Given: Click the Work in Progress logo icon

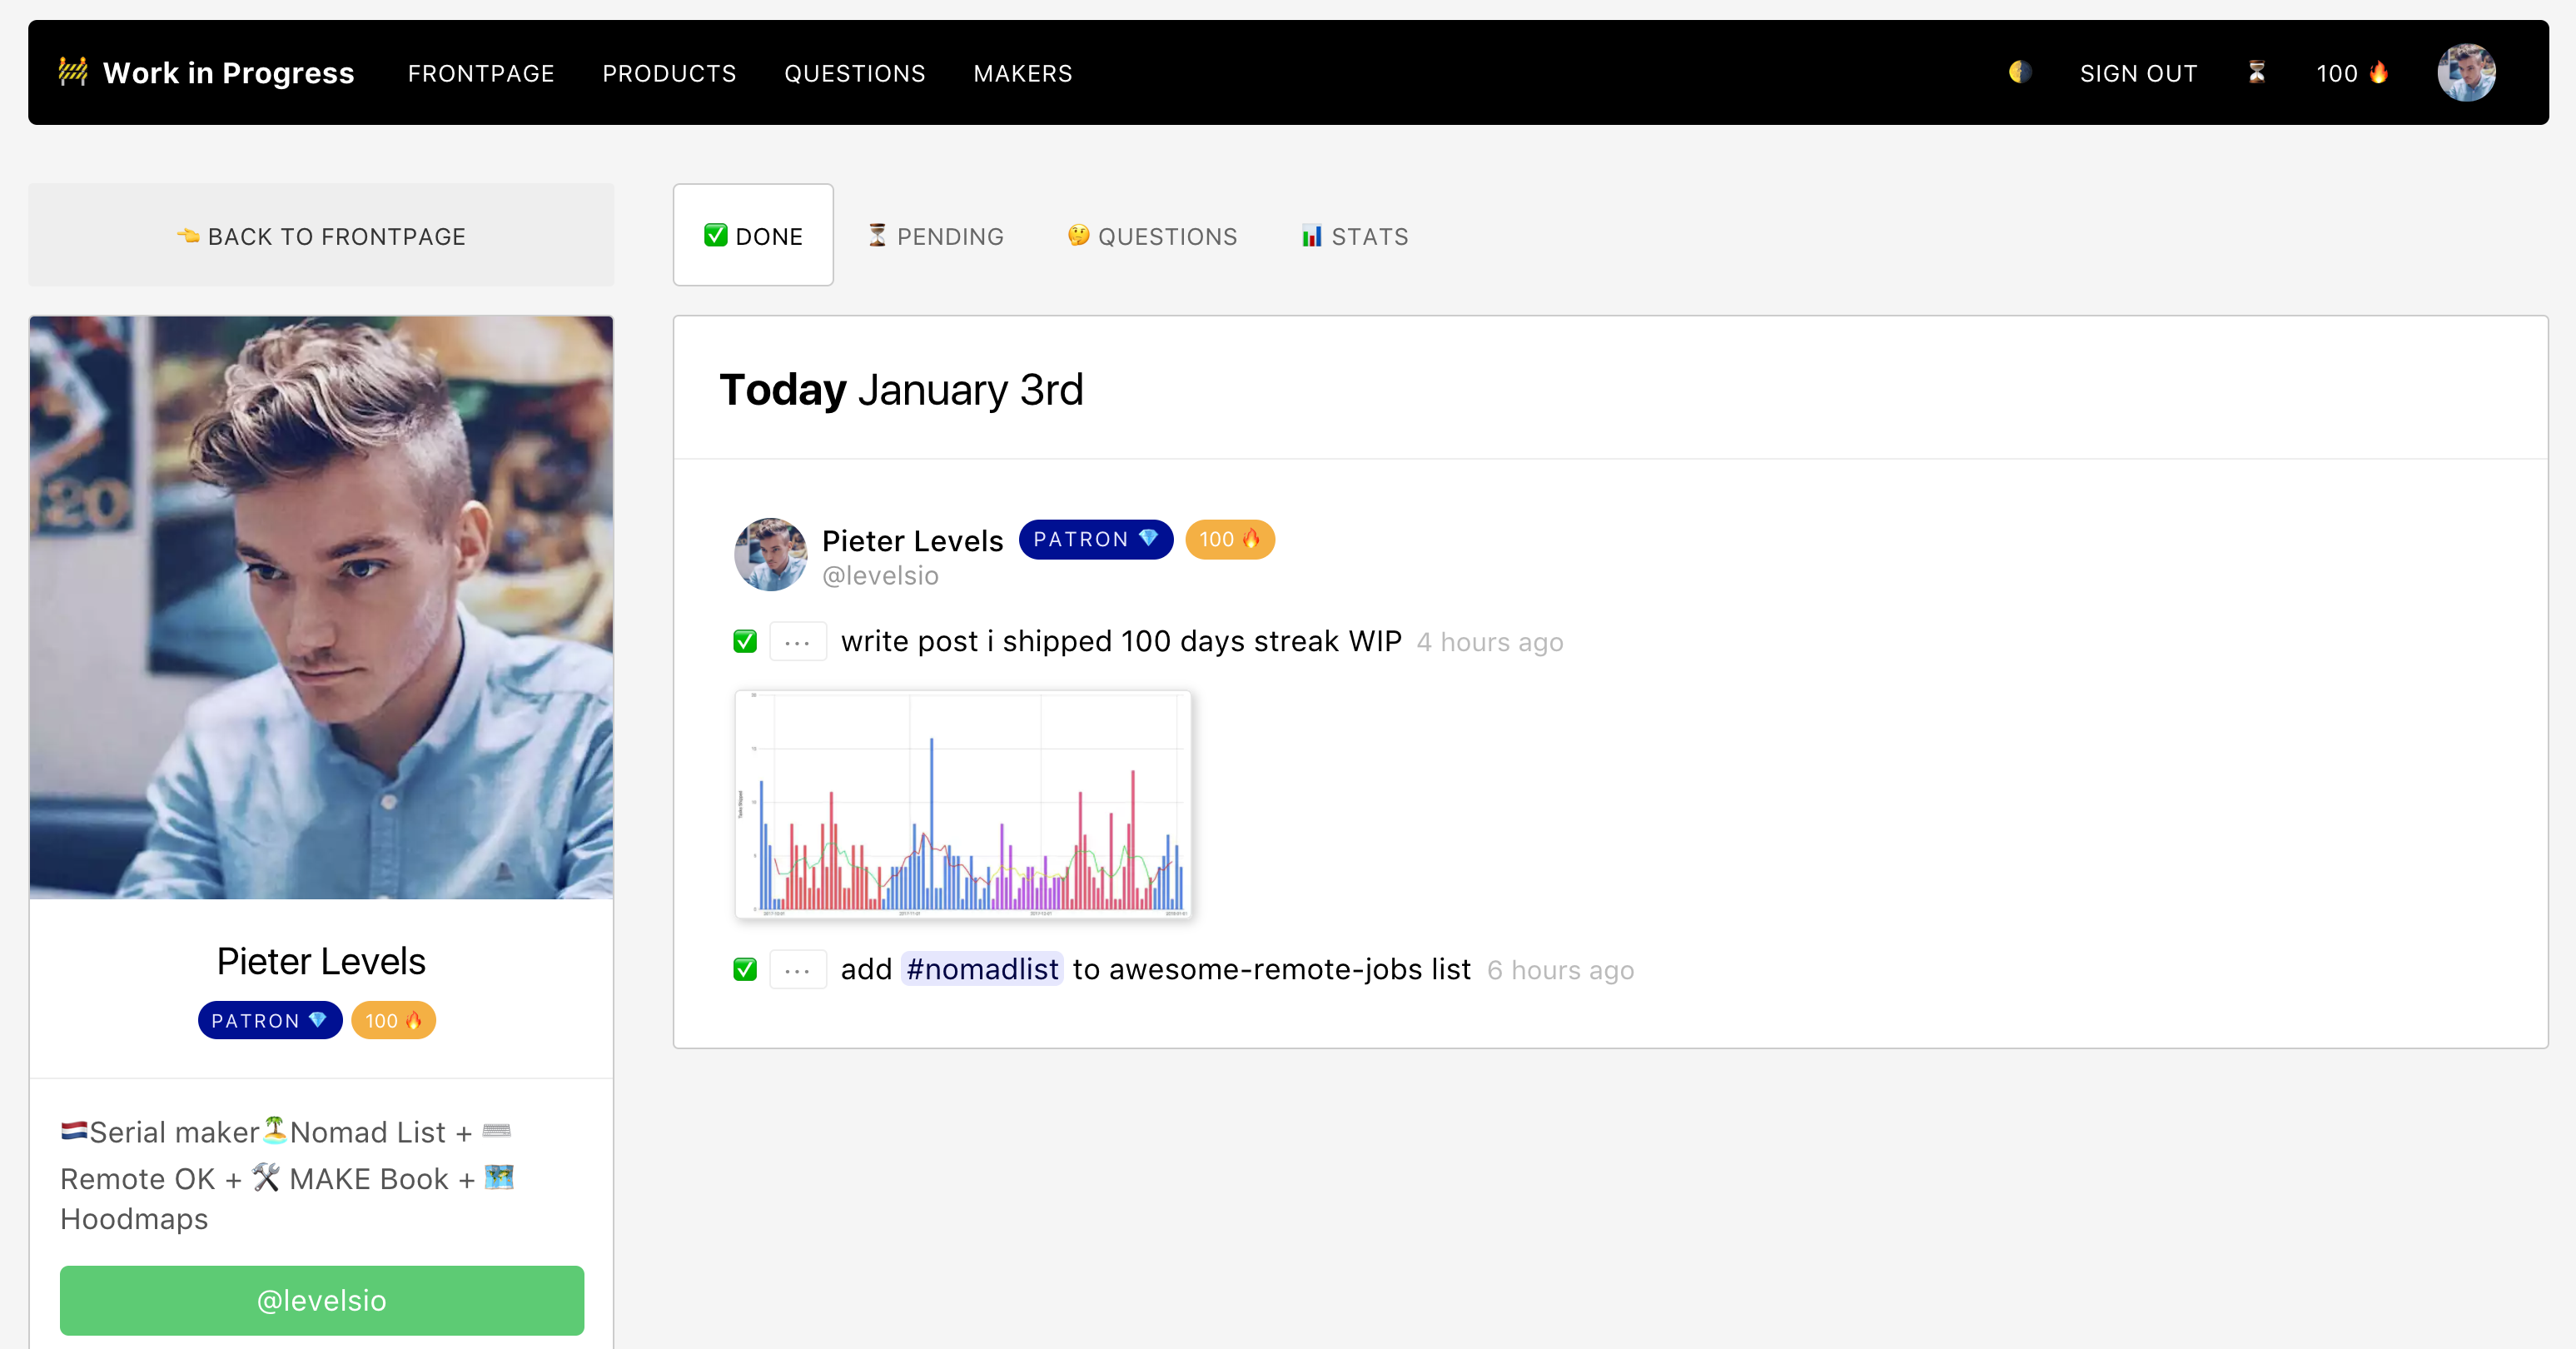Looking at the screenshot, I should 73,72.
